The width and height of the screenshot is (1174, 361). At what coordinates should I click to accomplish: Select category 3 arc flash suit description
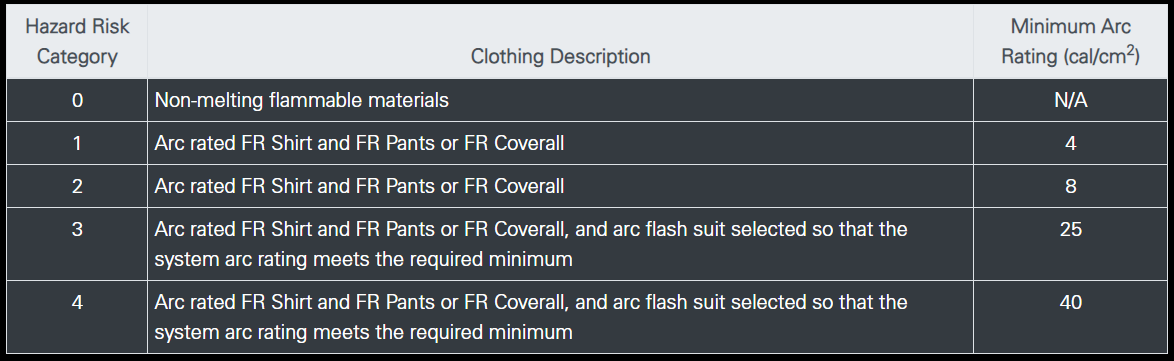point(531,244)
